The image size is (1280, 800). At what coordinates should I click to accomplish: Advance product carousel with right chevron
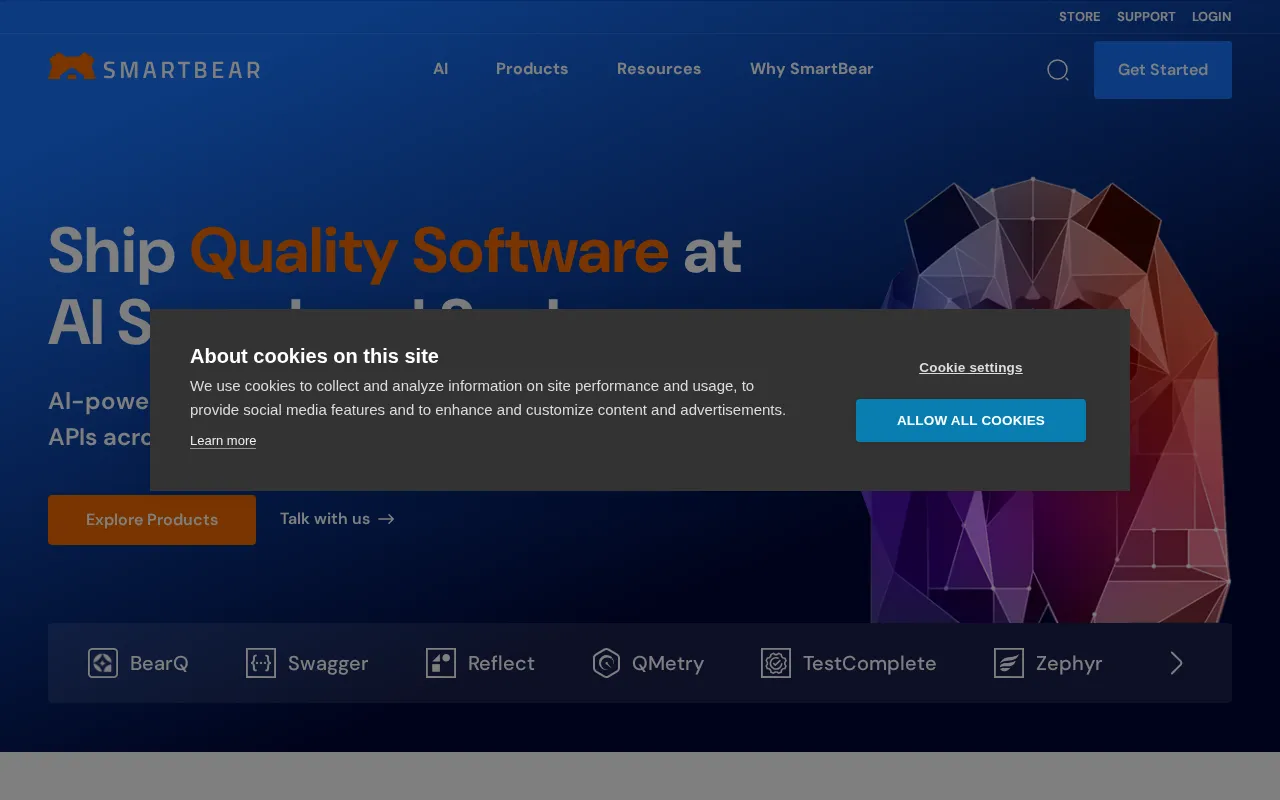[x=1176, y=663]
